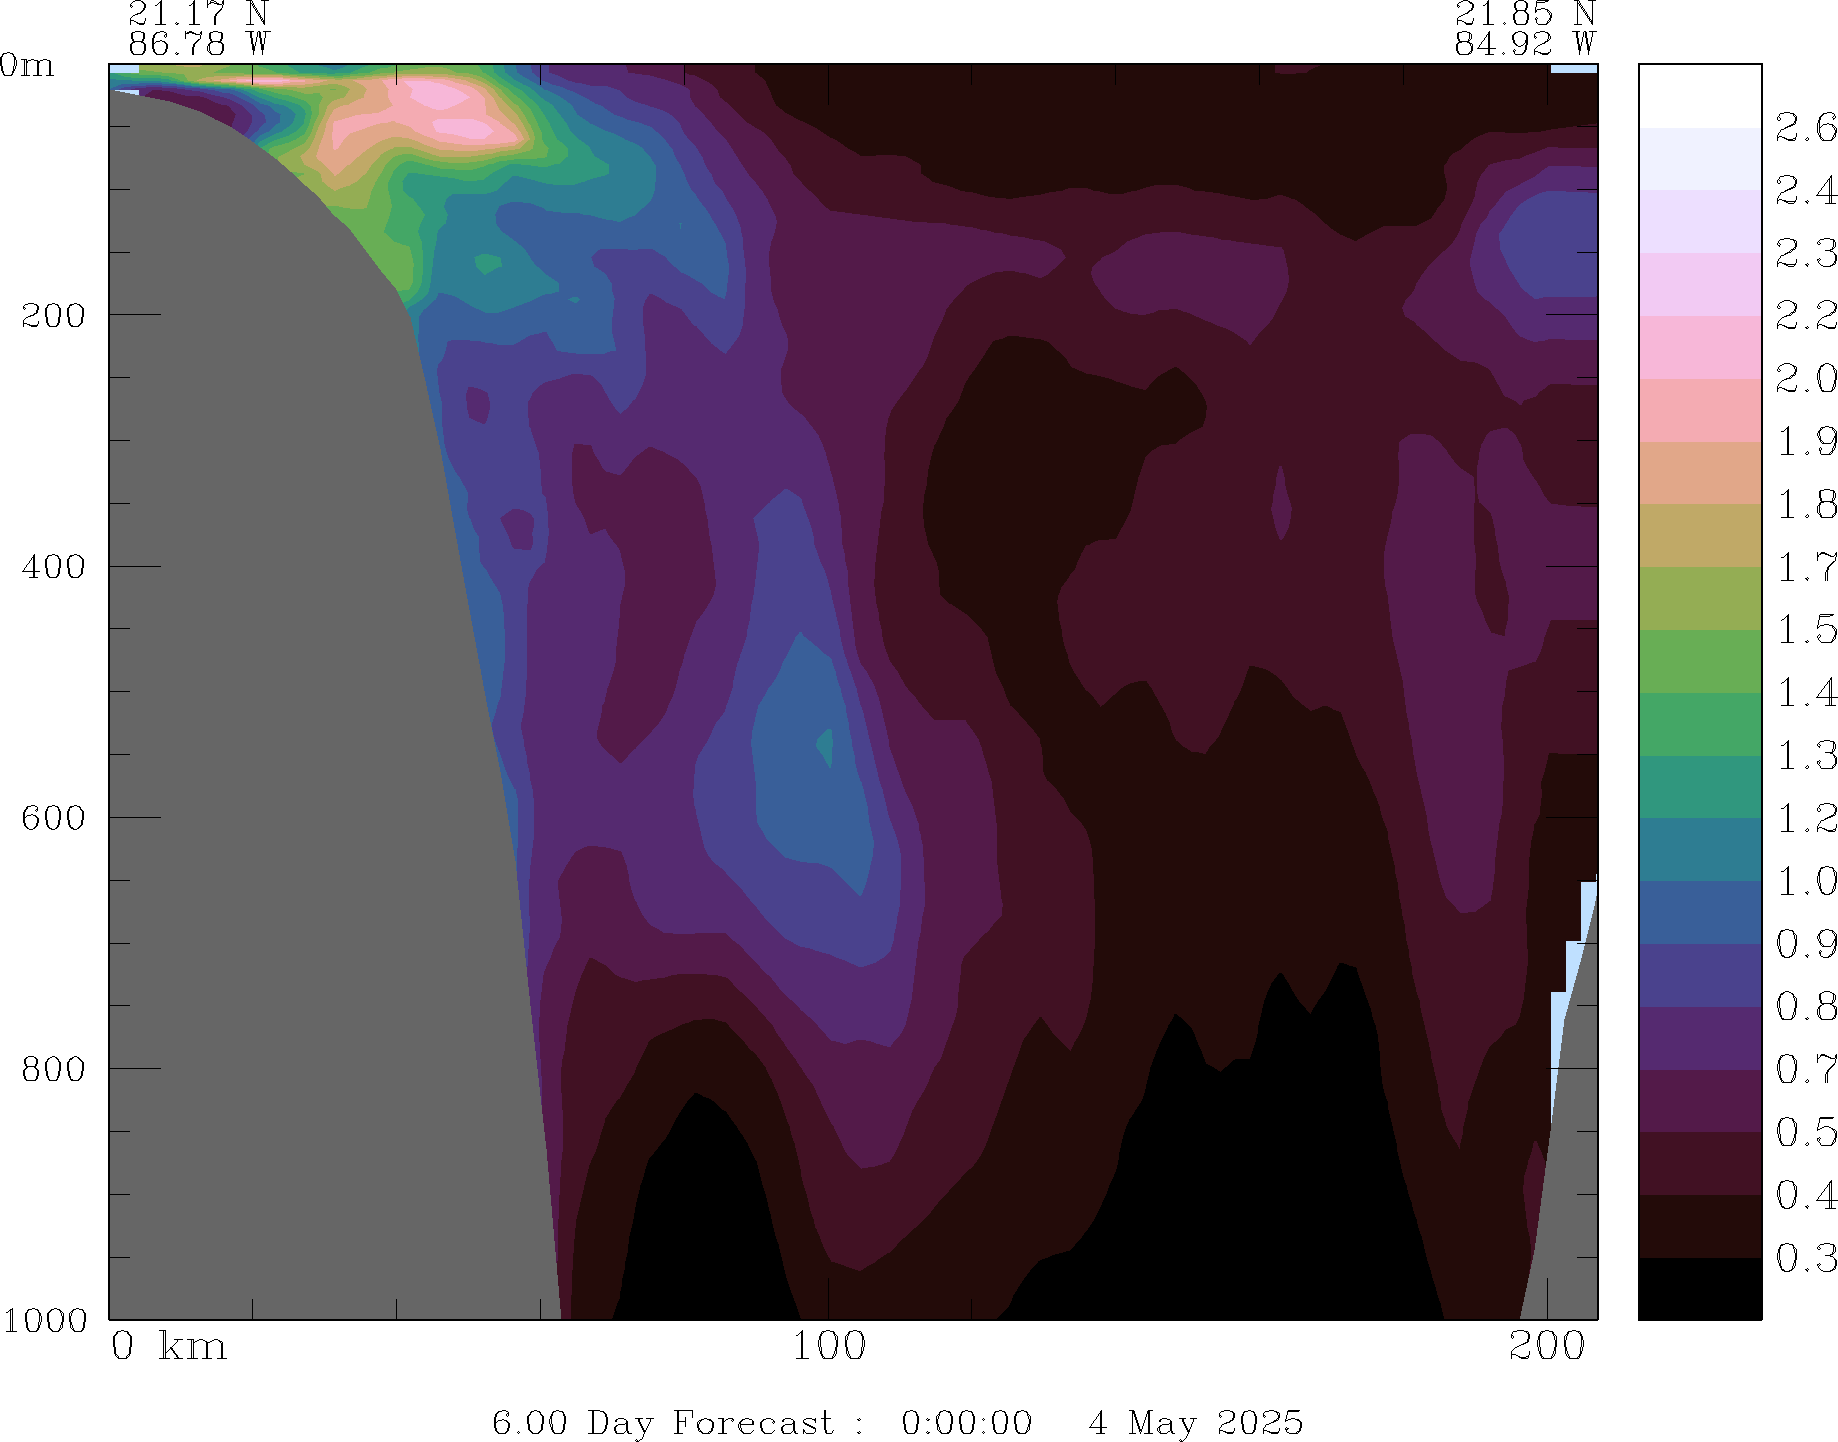Click the '6.00 Day Forecast' caption text

pos(662,1422)
